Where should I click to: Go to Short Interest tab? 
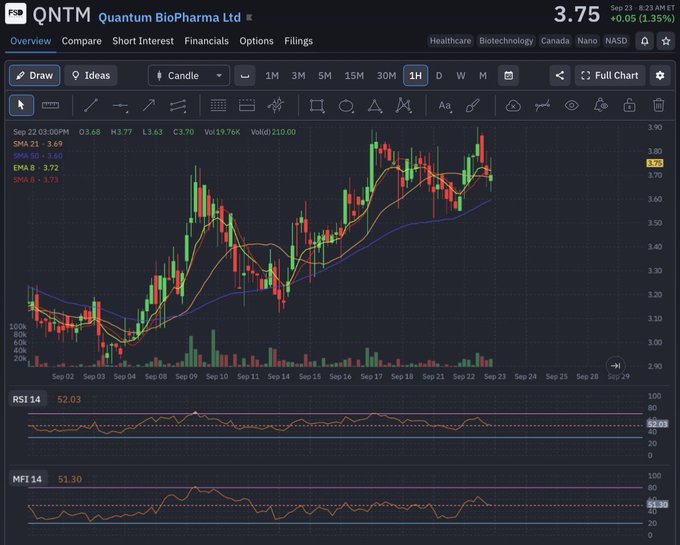pyautogui.click(x=143, y=41)
